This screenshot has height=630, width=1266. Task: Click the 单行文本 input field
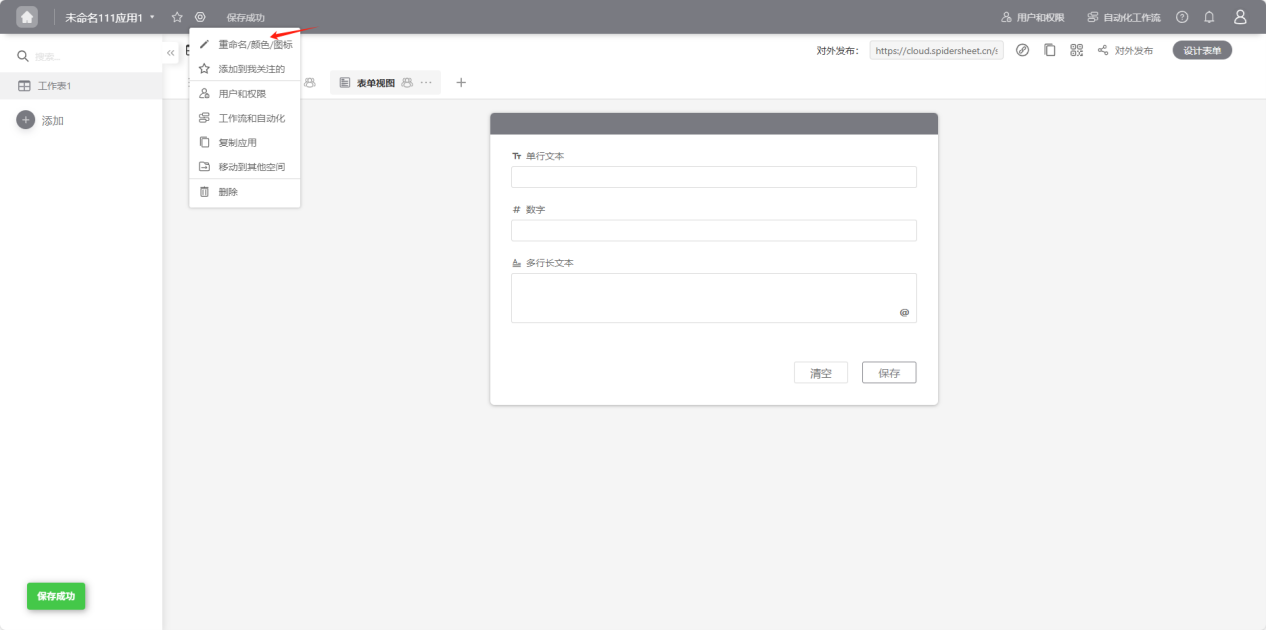pyautogui.click(x=713, y=177)
